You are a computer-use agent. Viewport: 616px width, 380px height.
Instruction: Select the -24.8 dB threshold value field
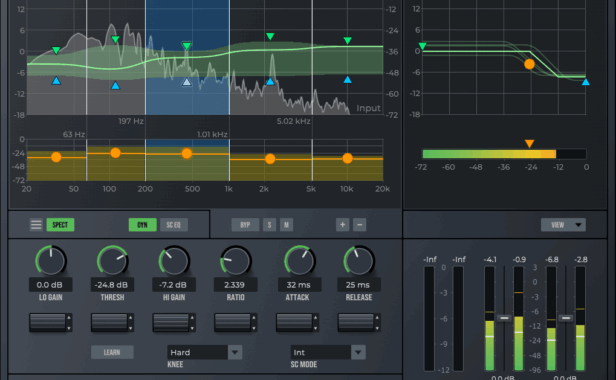pyautogui.click(x=112, y=285)
